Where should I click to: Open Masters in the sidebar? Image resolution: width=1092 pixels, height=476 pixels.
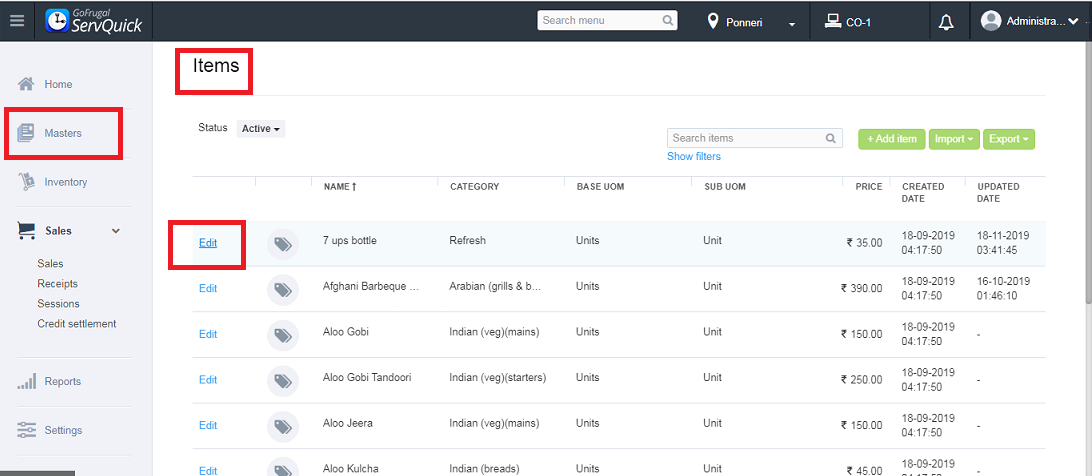pyautogui.click(x=63, y=133)
